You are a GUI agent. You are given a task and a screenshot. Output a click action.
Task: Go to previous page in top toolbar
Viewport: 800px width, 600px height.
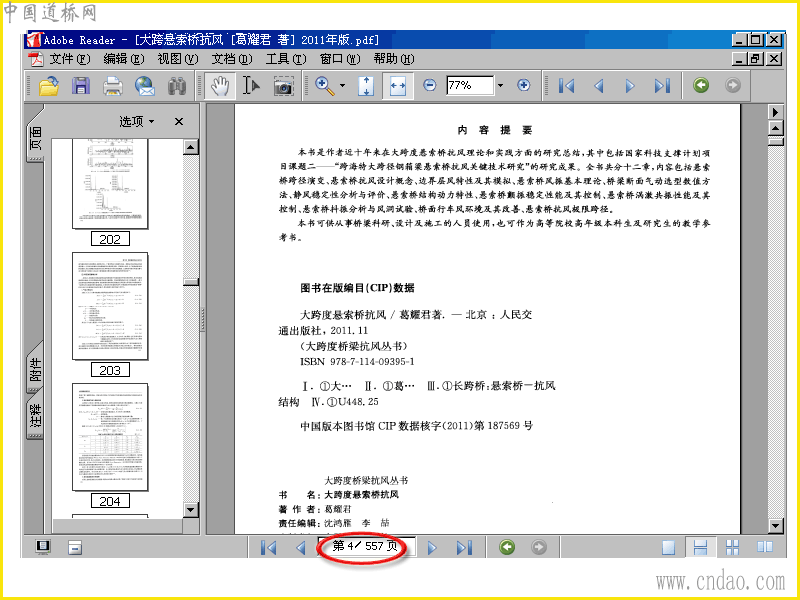click(599, 86)
